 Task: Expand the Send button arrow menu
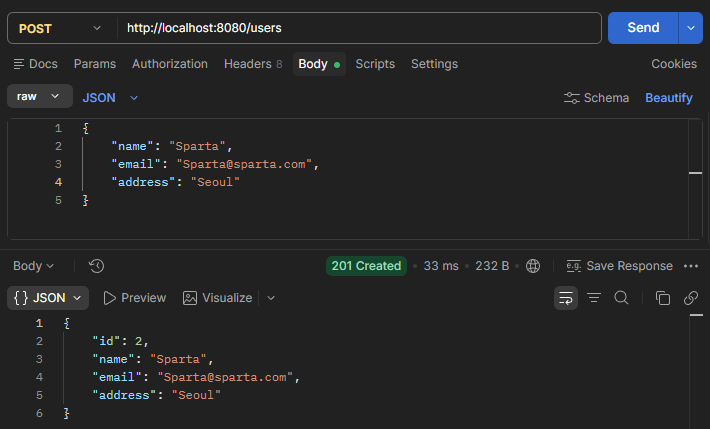coord(691,28)
